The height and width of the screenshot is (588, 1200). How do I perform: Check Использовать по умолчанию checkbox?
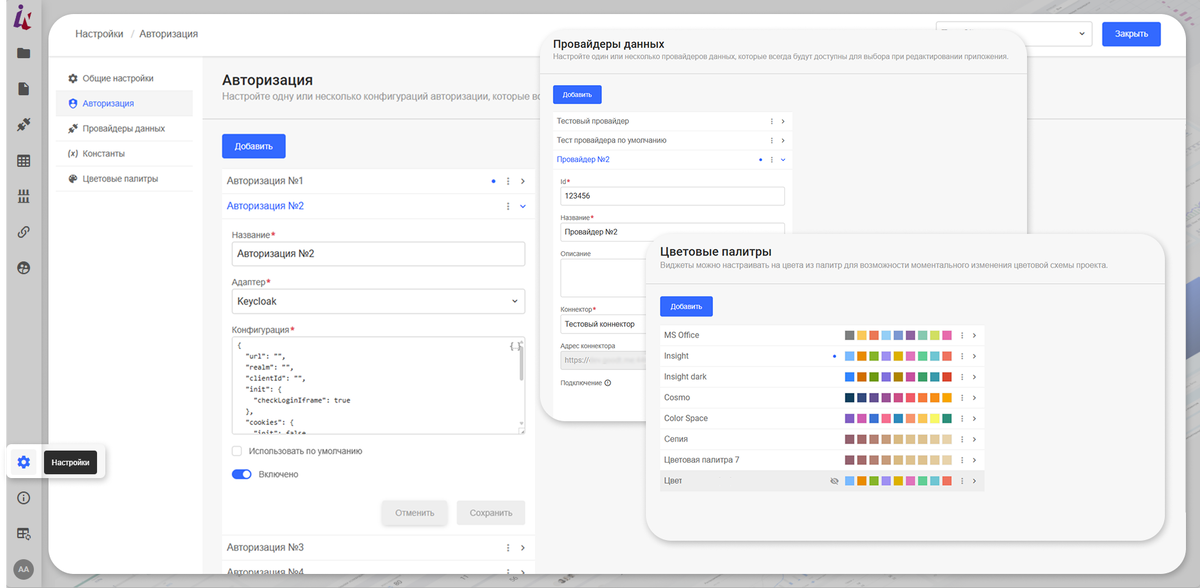coord(237,451)
